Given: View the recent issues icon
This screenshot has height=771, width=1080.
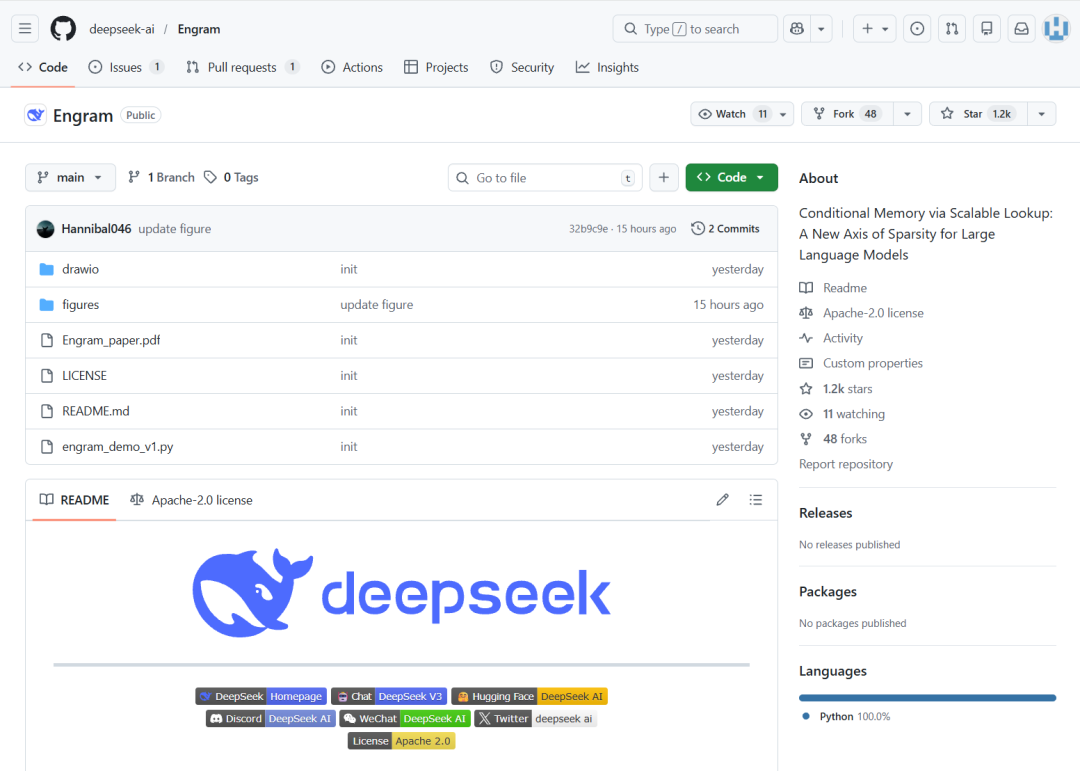Looking at the screenshot, I should (x=916, y=28).
